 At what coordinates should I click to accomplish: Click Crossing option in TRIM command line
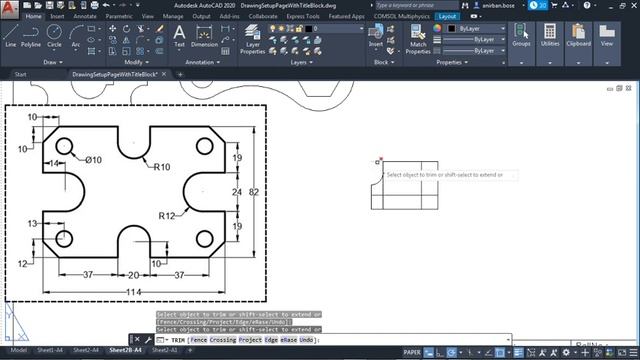point(223,340)
